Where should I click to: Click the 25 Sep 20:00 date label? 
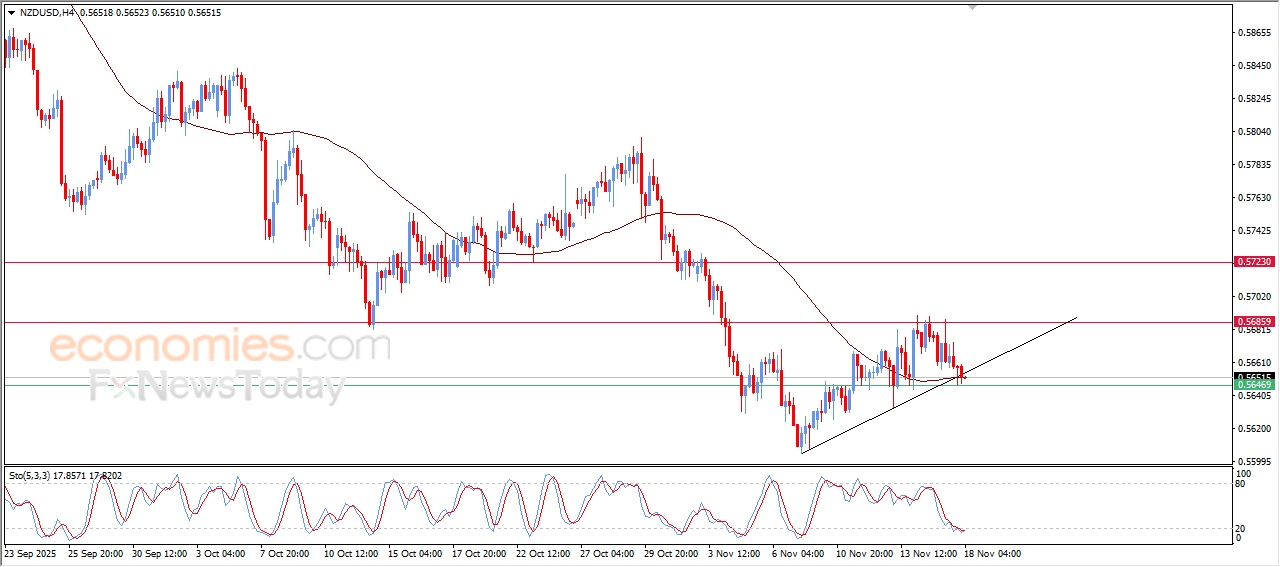click(x=95, y=553)
